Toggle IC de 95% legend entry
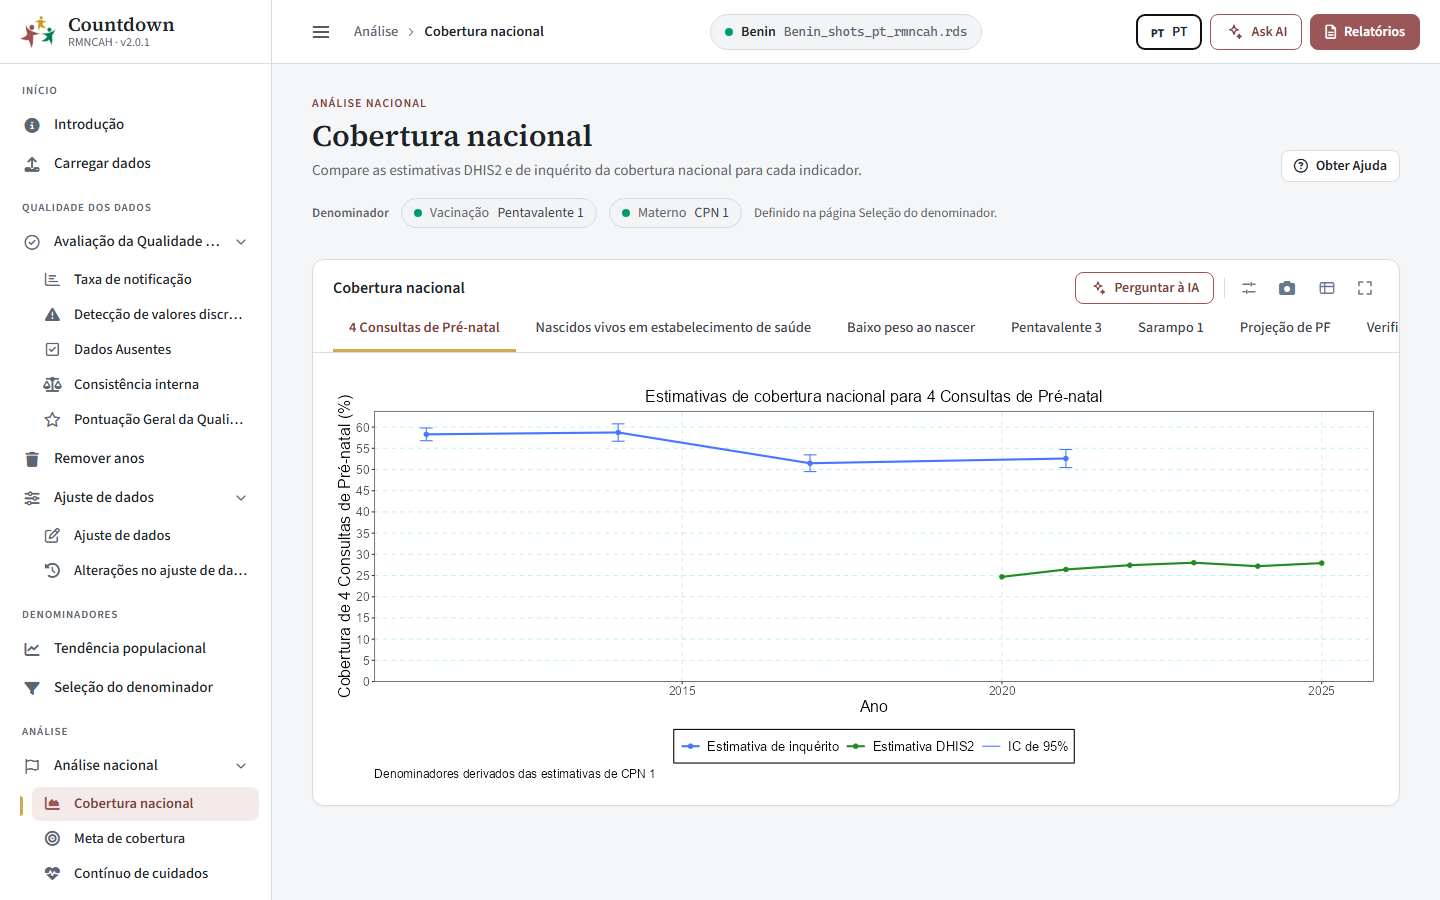Viewport: 1440px width, 900px height. [1025, 747]
